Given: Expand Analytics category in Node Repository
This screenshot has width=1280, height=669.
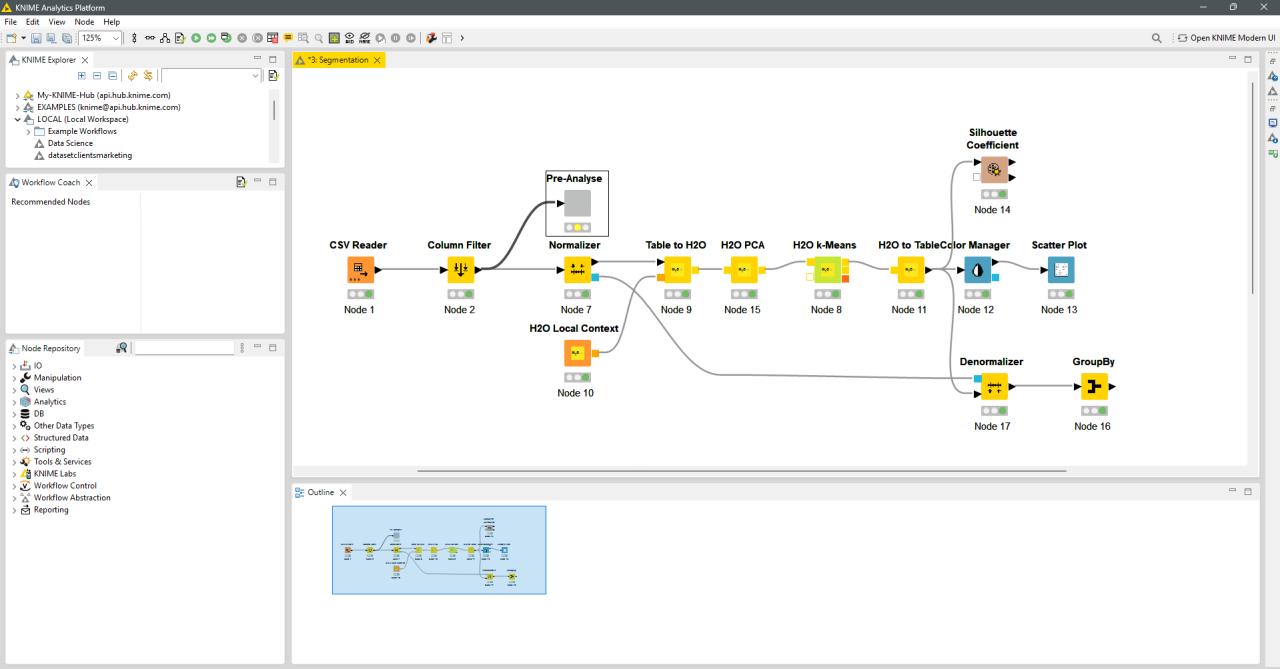Looking at the screenshot, I should pyautogui.click(x=14, y=402).
